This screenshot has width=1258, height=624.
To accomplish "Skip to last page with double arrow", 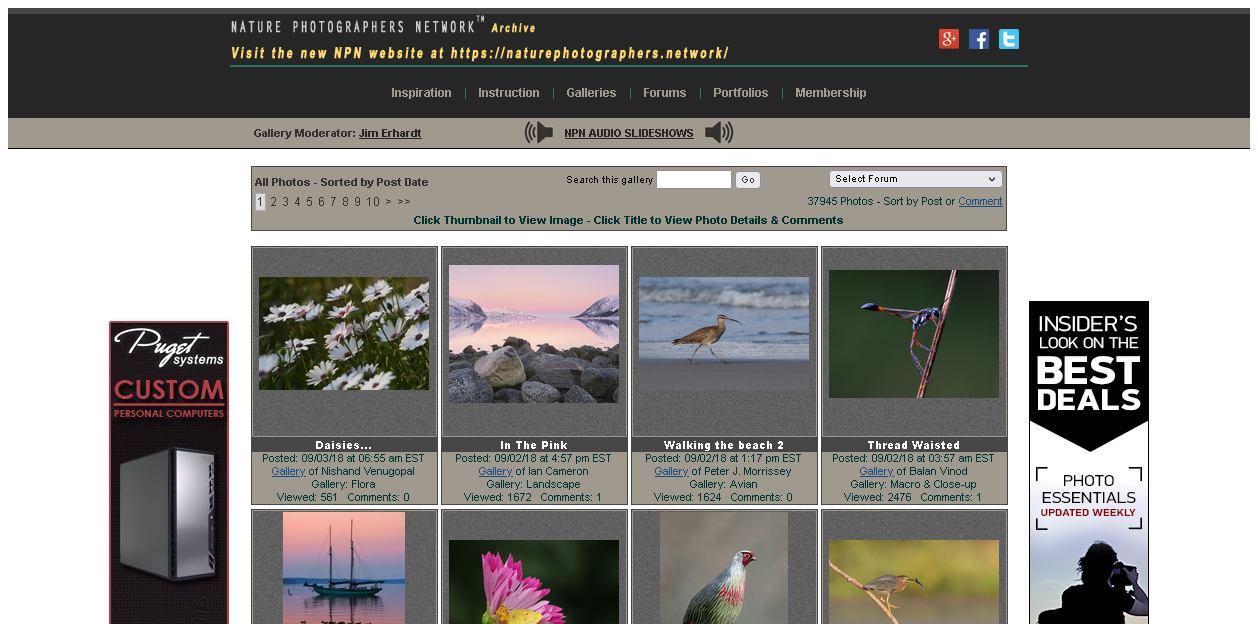I will (x=404, y=202).
